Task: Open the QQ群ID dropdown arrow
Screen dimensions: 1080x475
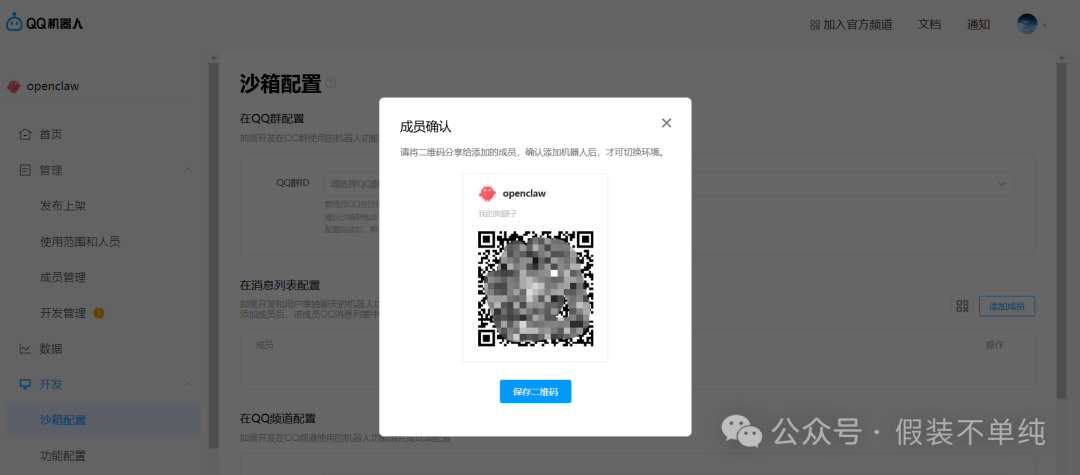Action: (1001, 184)
